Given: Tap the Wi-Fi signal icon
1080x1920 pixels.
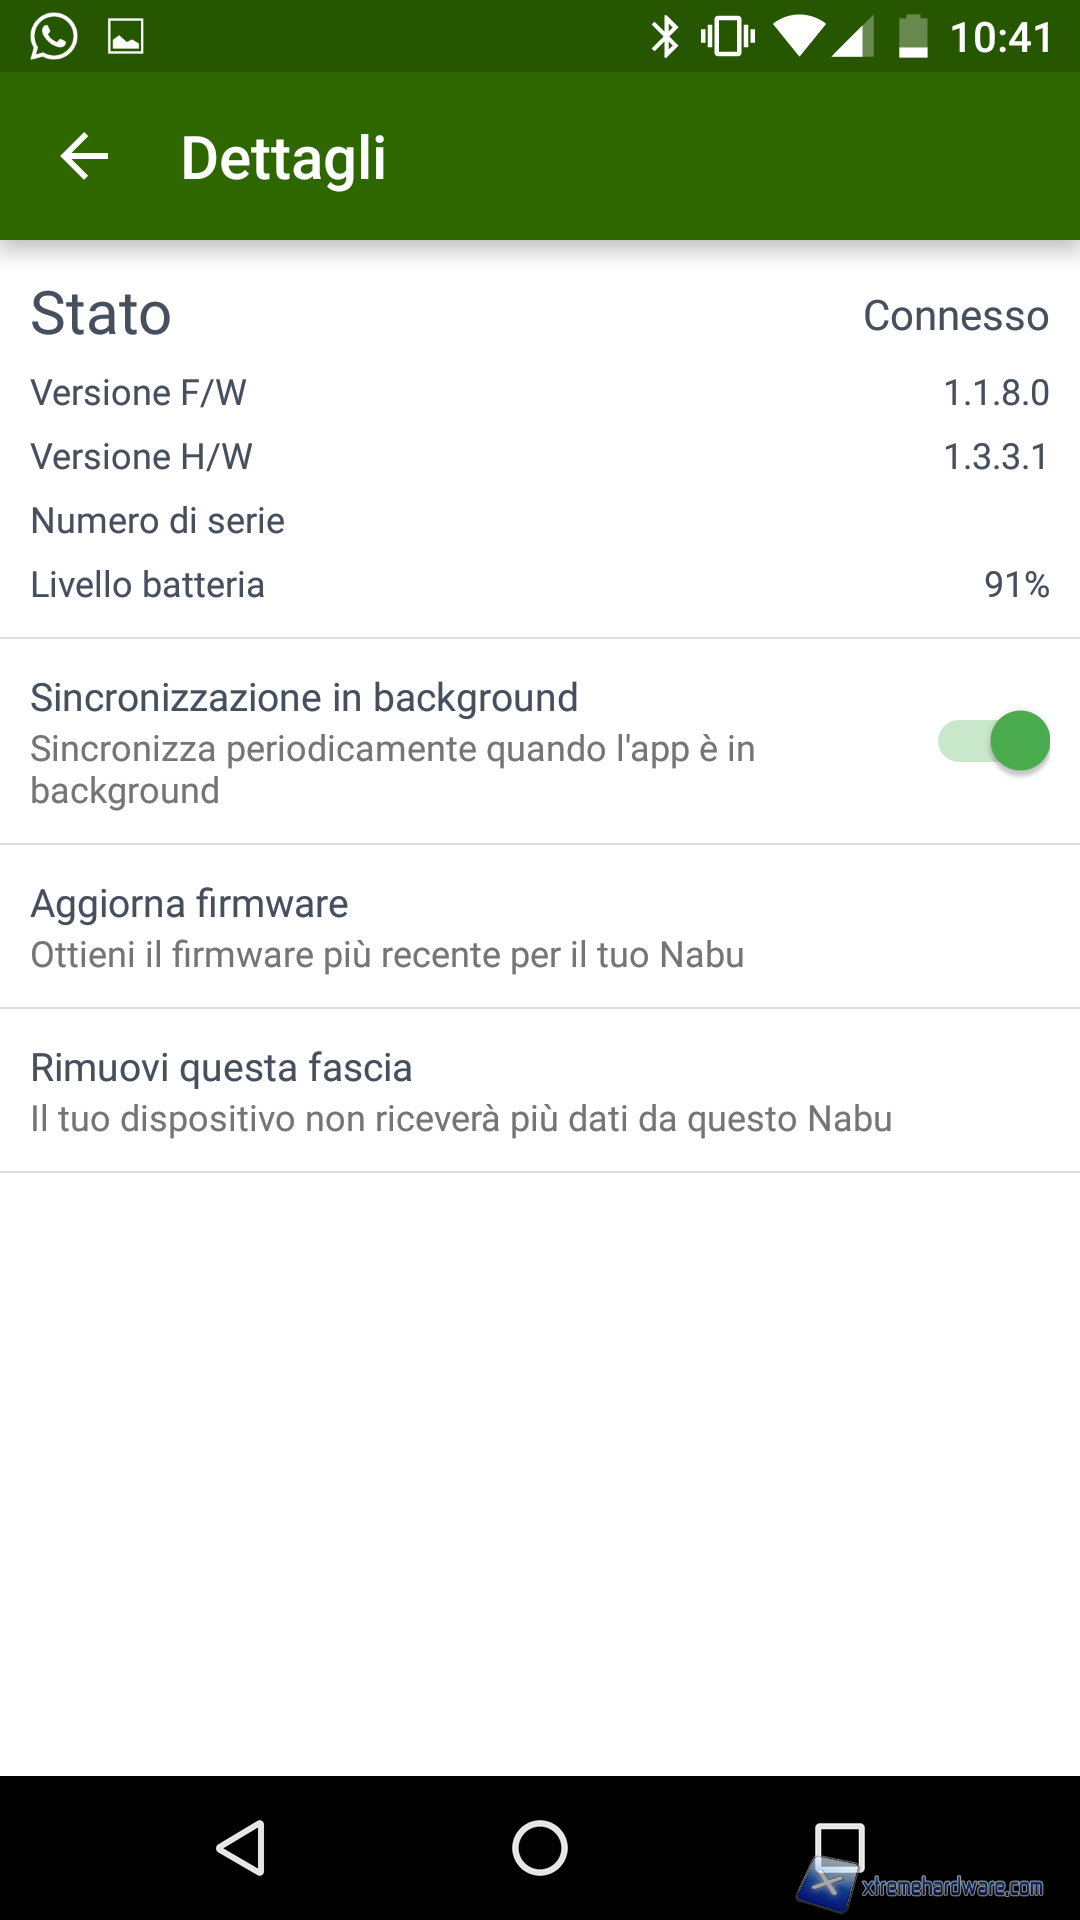Looking at the screenshot, I should (x=800, y=37).
